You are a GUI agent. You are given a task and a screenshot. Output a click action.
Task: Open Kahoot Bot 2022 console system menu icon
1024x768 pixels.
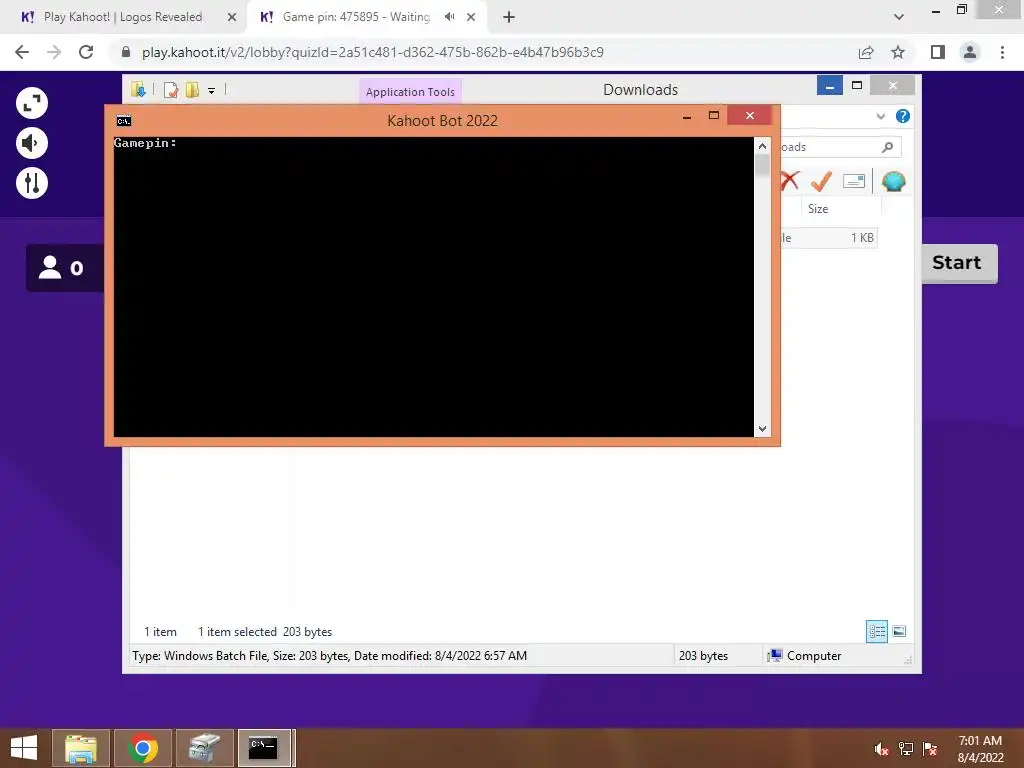(124, 121)
